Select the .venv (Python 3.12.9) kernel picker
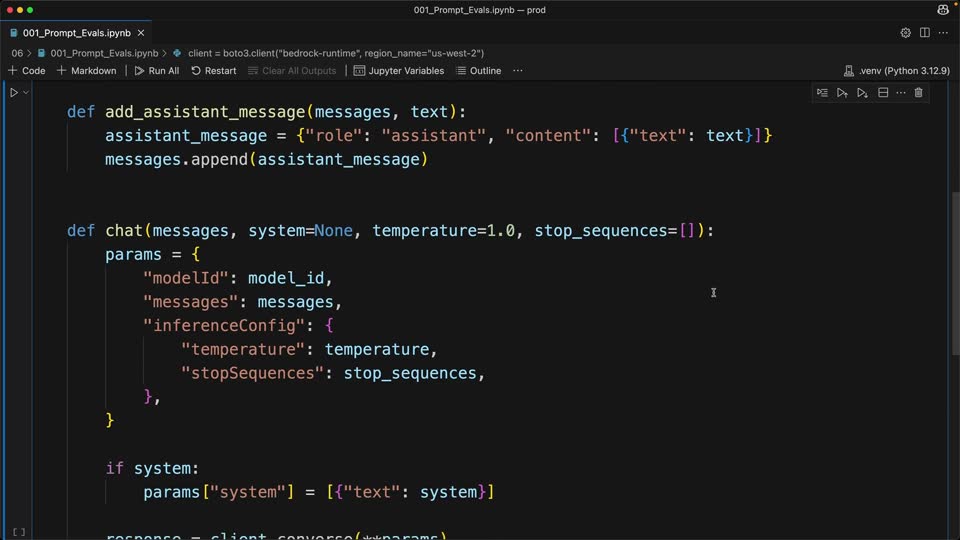960x540 pixels. coord(897,71)
